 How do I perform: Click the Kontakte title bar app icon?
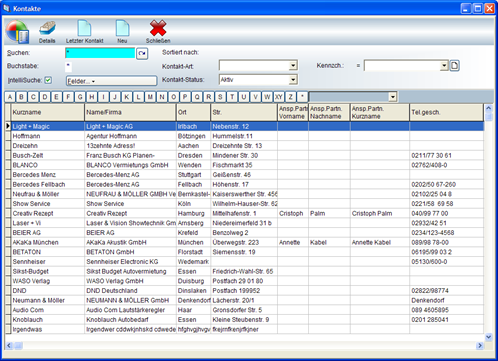pyautogui.click(x=7, y=8)
